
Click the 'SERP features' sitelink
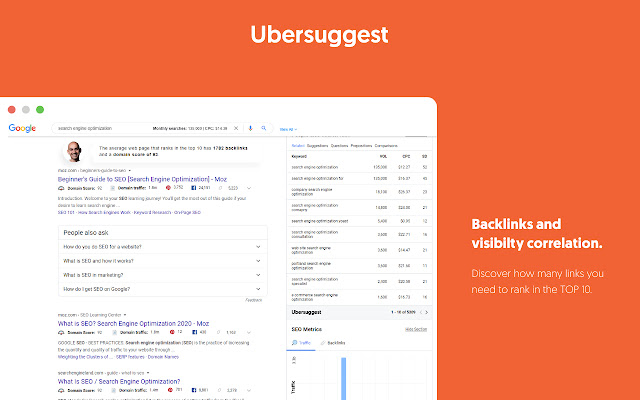click(x=130, y=357)
